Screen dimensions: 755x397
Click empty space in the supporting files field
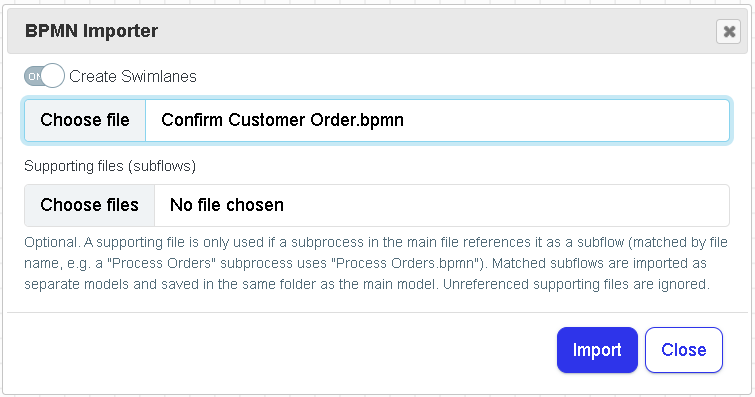[506, 205]
